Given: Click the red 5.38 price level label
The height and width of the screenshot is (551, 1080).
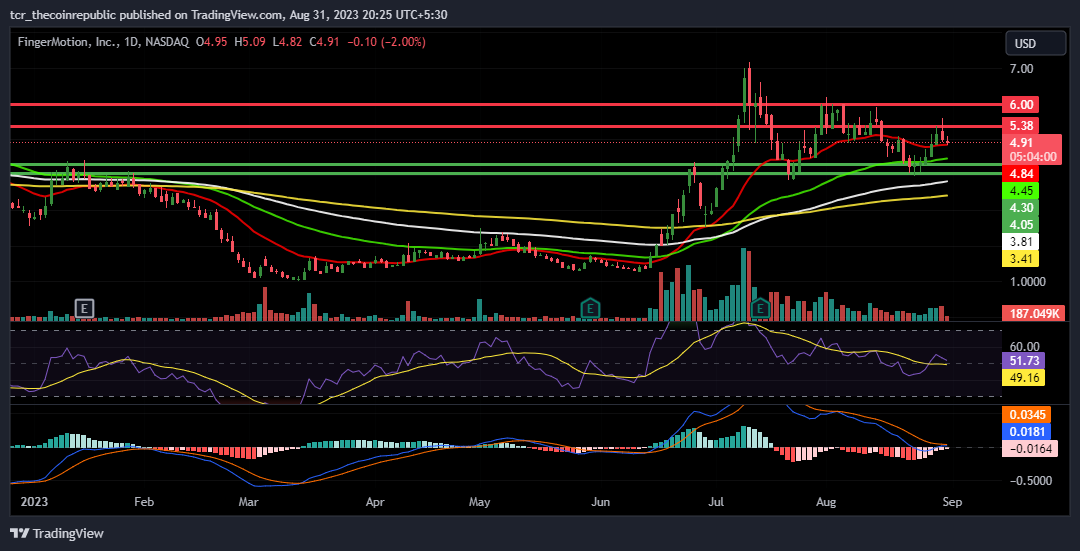Looking at the screenshot, I should click(1021, 125).
